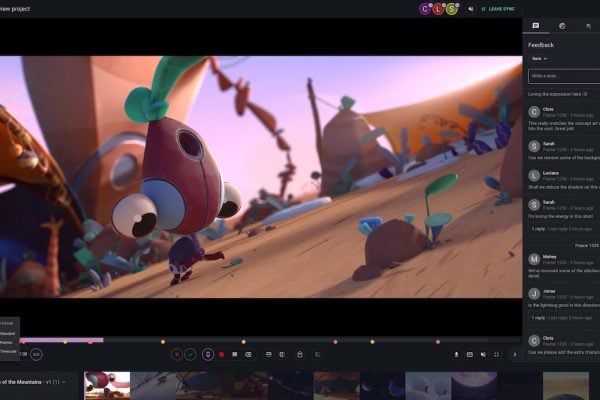Click the horizontal layout icon in toolbar
Viewport: 600px width, 400px height.
pos(269,355)
